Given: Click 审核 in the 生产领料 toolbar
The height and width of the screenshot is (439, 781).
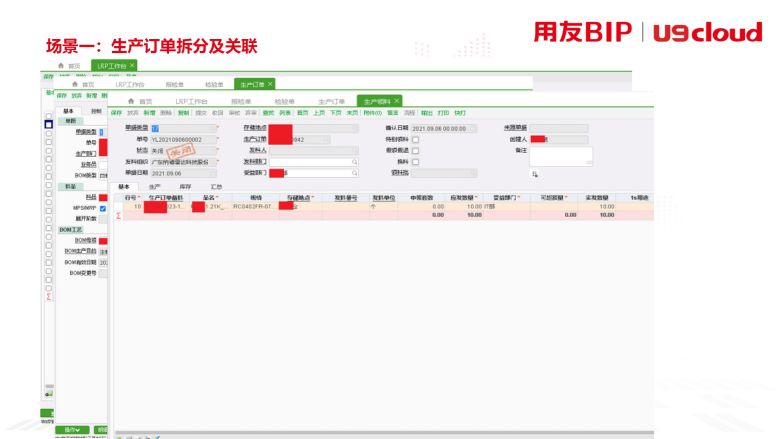Looking at the screenshot, I should pos(235,113).
